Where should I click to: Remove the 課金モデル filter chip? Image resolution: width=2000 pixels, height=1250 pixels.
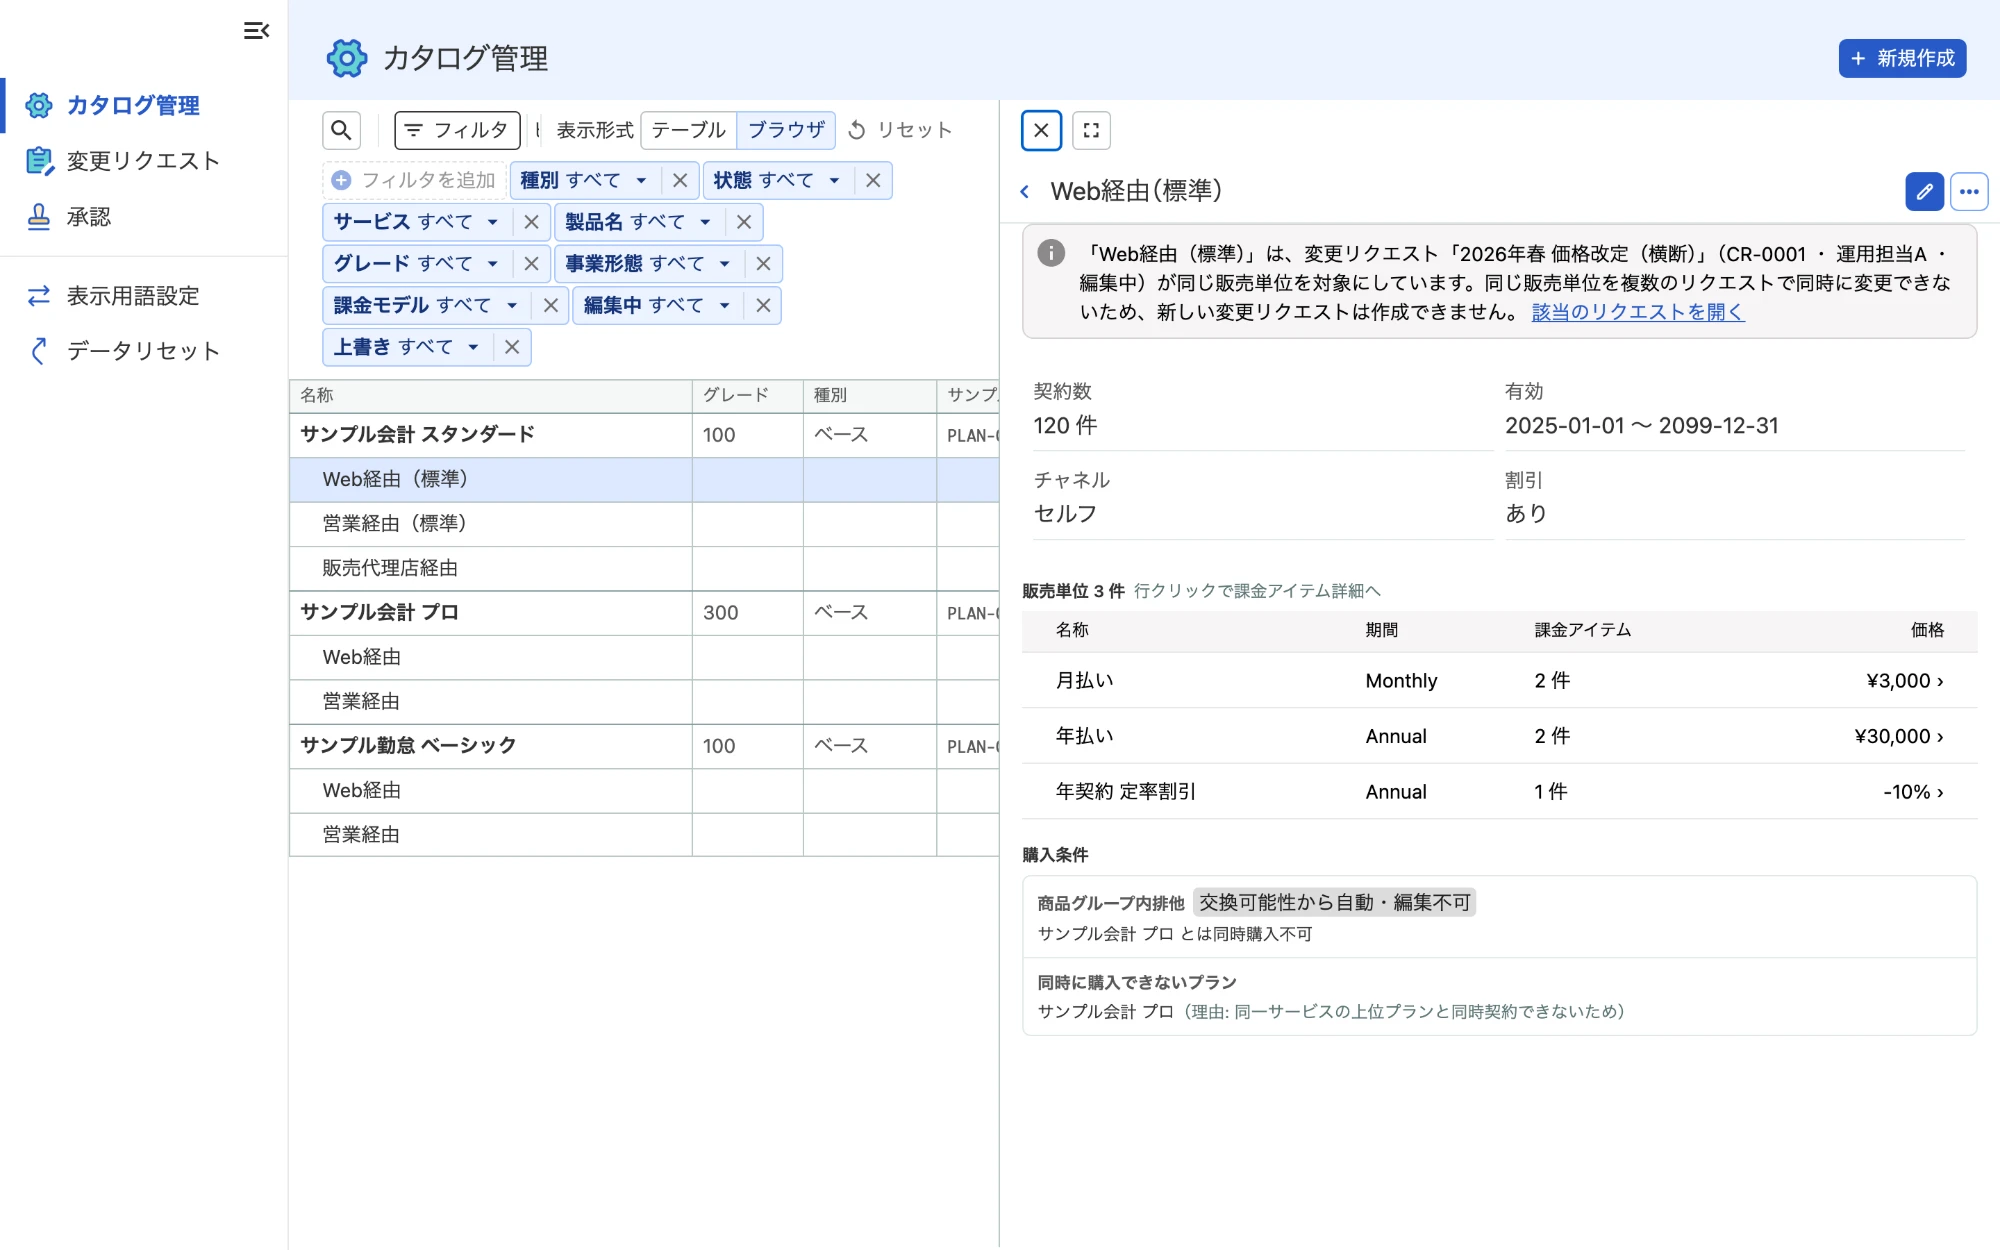[x=550, y=305]
